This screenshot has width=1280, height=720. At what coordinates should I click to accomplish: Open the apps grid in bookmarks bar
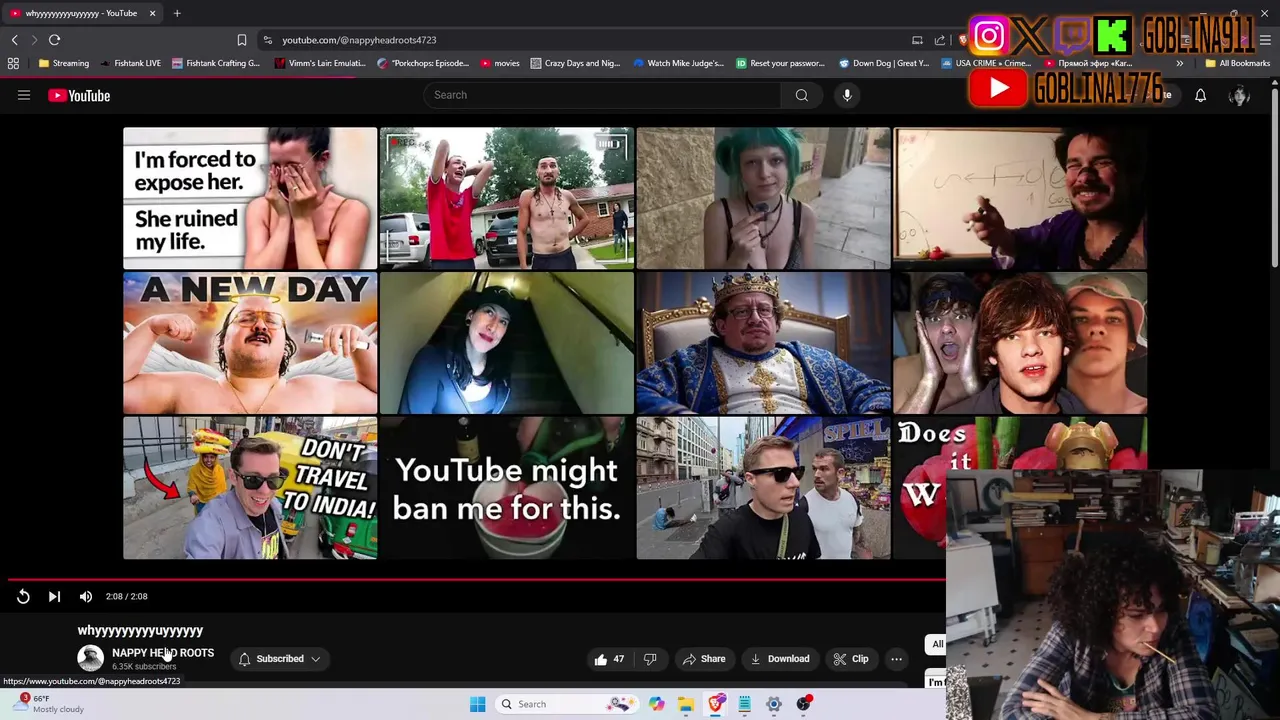(13, 63)
